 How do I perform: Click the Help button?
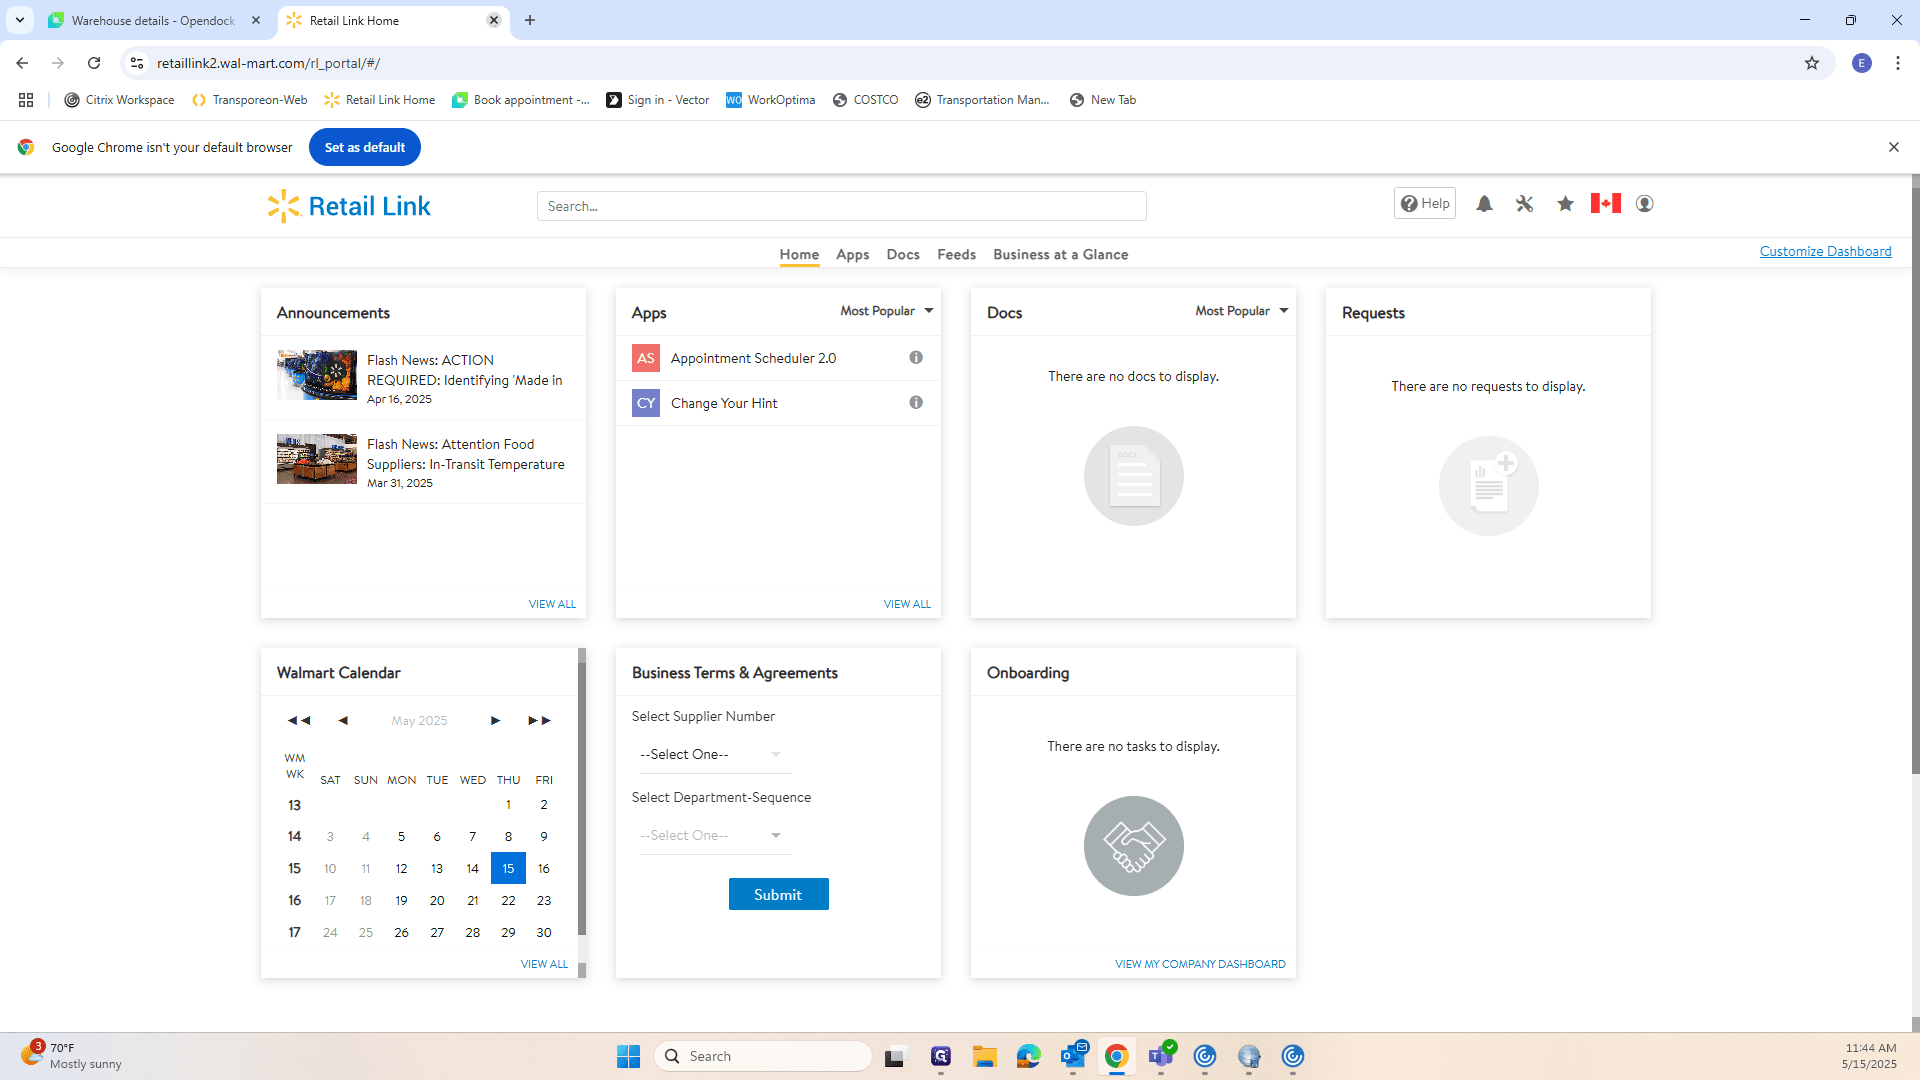1425,204
